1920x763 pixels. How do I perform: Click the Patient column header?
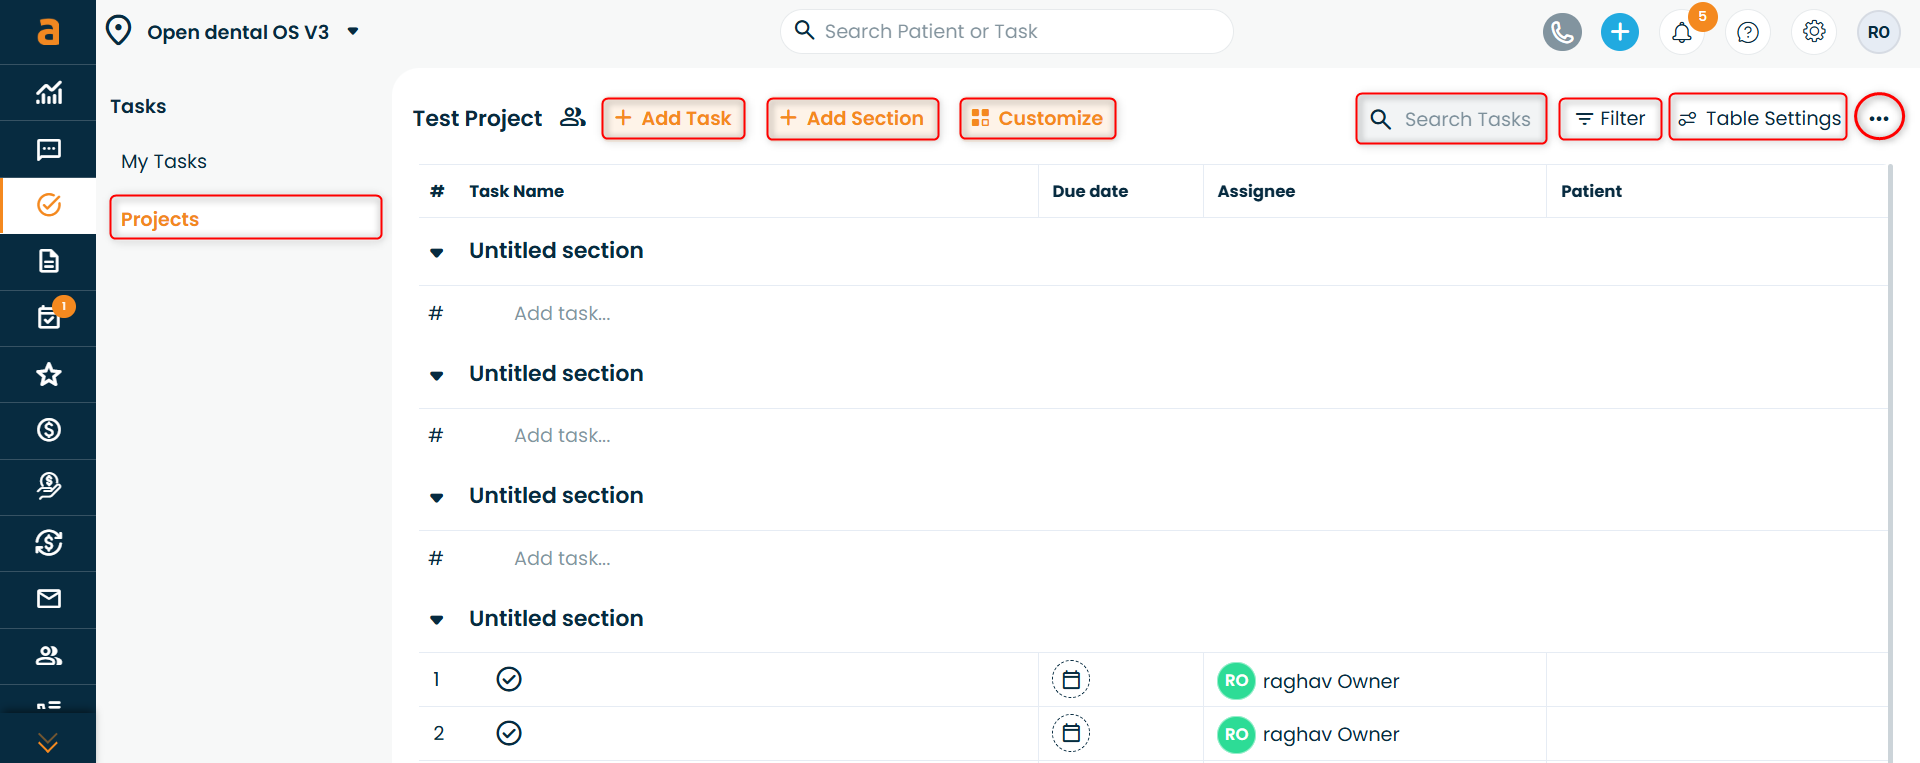pyautogui.click(x=1591, y=191)
